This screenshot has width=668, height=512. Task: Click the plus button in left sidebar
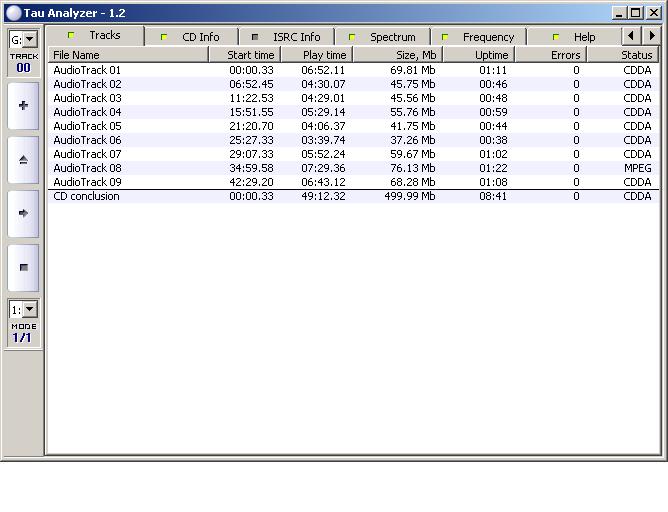click(x=23, y=106)
